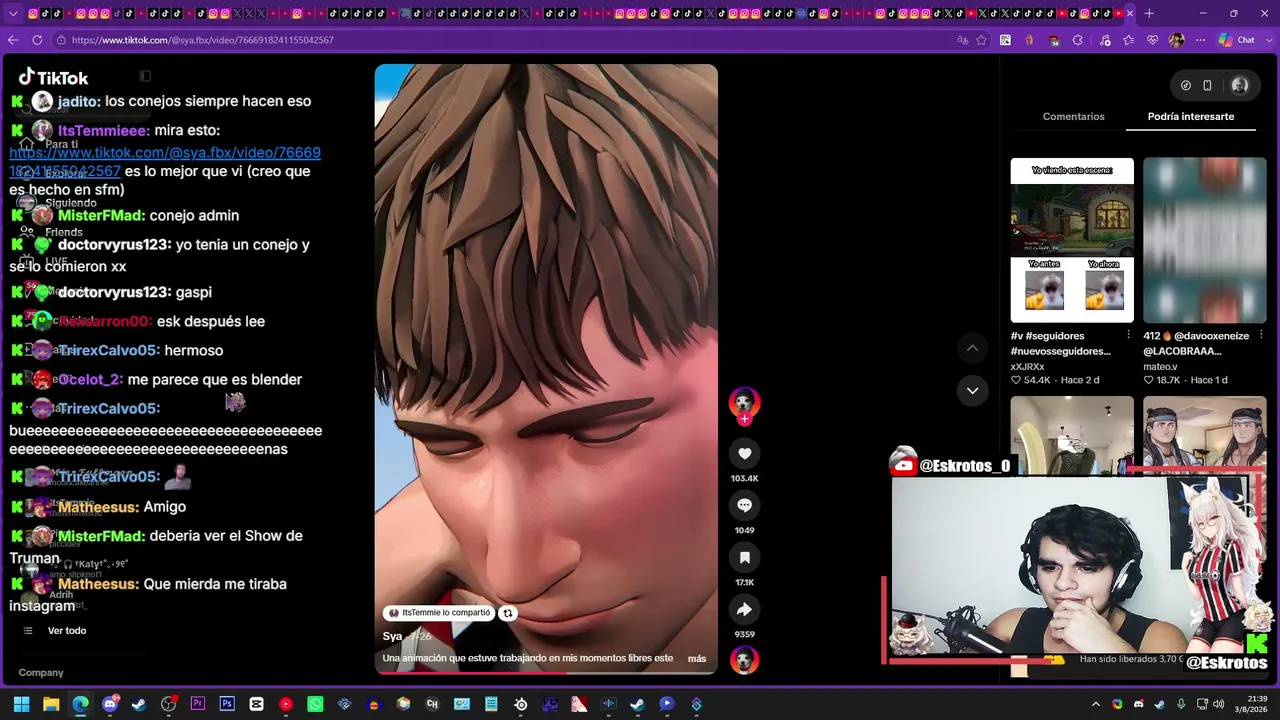Open the media control music icon
This screenshot has height=720, width=1280.
coord(1105,40)
